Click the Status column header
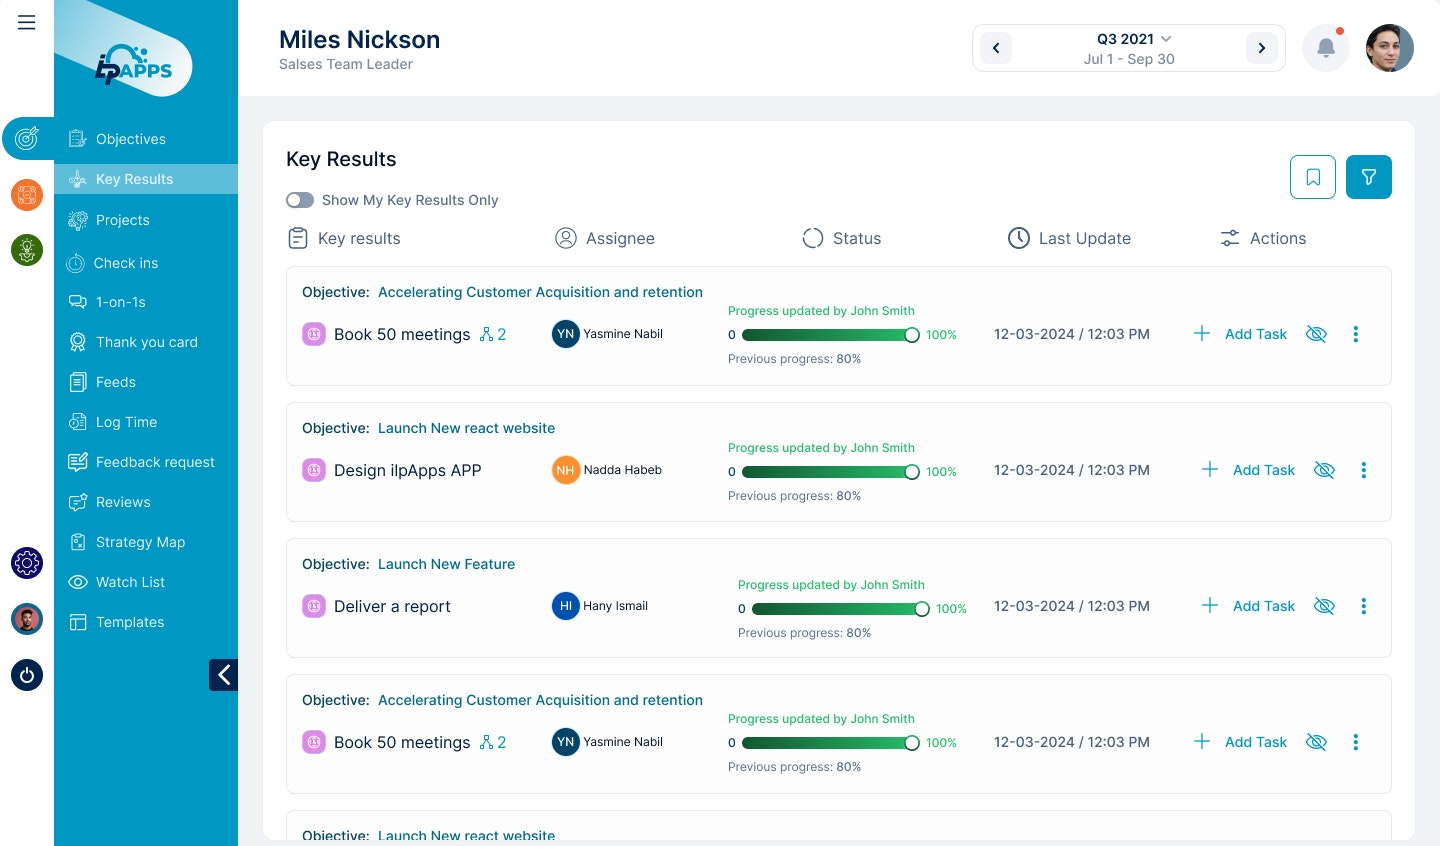The height and width of the screenshot is (846, 1440). (x=842, y=238)
